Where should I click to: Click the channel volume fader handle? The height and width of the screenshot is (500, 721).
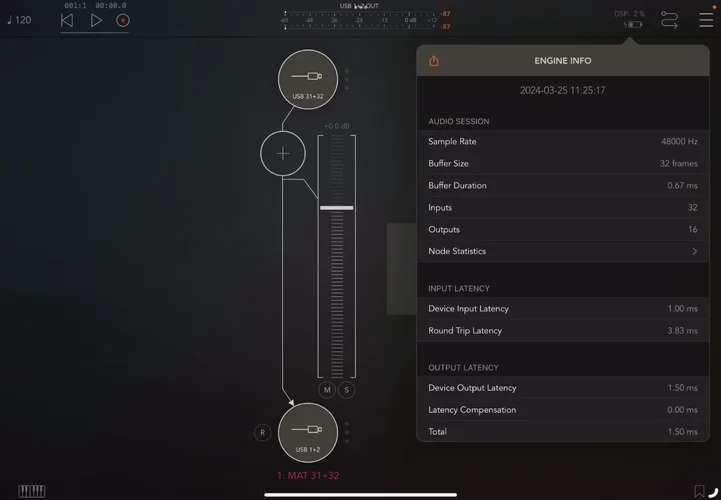337,208
